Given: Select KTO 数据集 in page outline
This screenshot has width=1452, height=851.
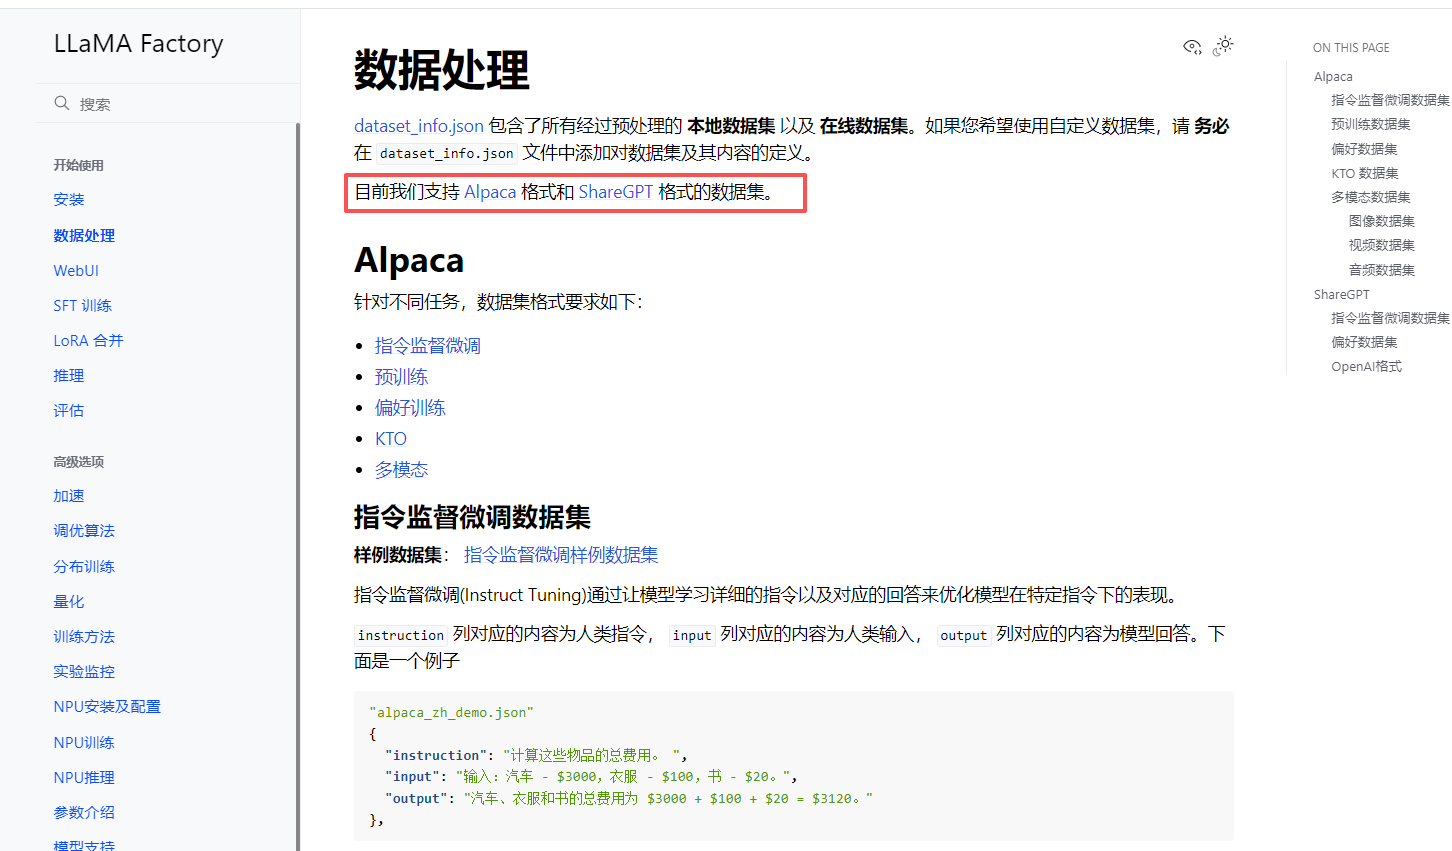Looking at the screenshot, I should click(1365, 173).
